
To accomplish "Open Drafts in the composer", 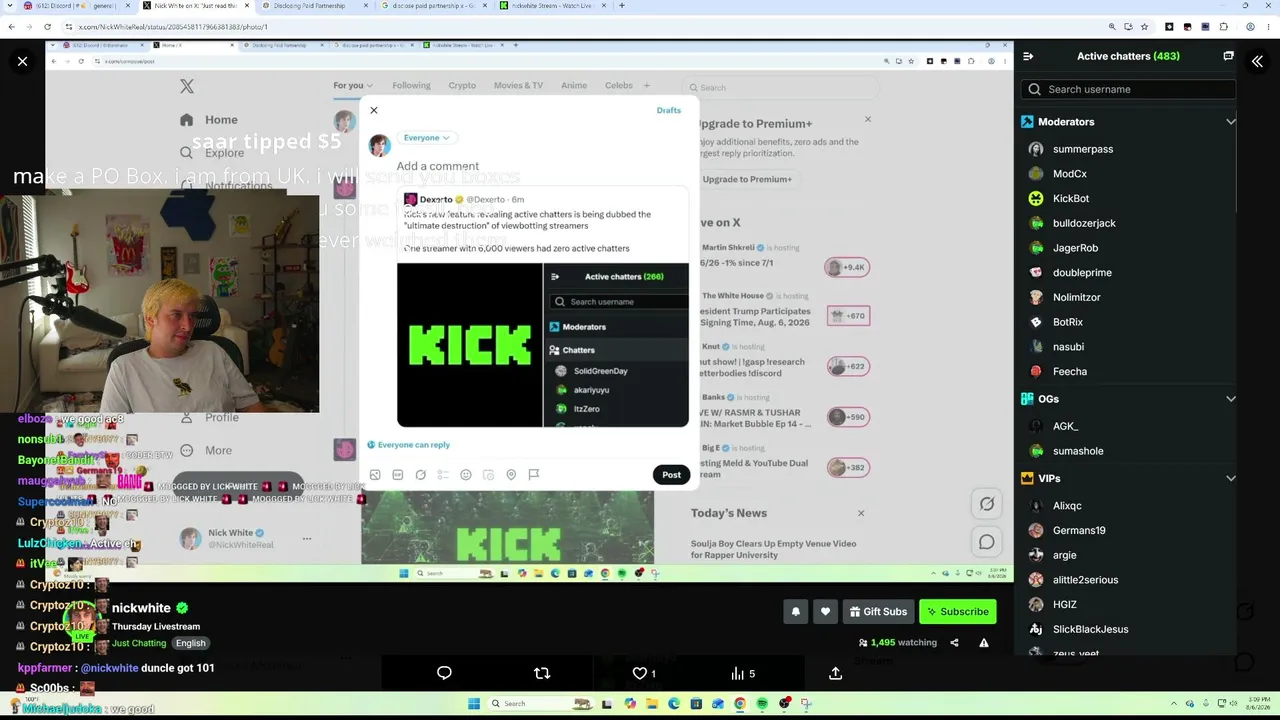I will (669, 110).
